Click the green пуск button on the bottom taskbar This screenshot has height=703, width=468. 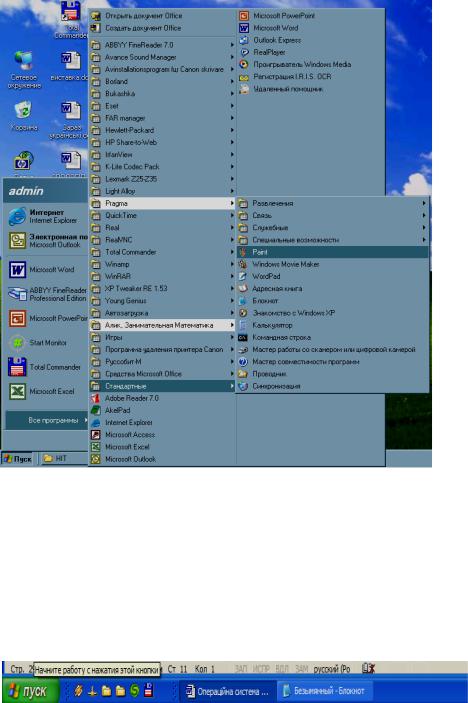tap(30, 691)
